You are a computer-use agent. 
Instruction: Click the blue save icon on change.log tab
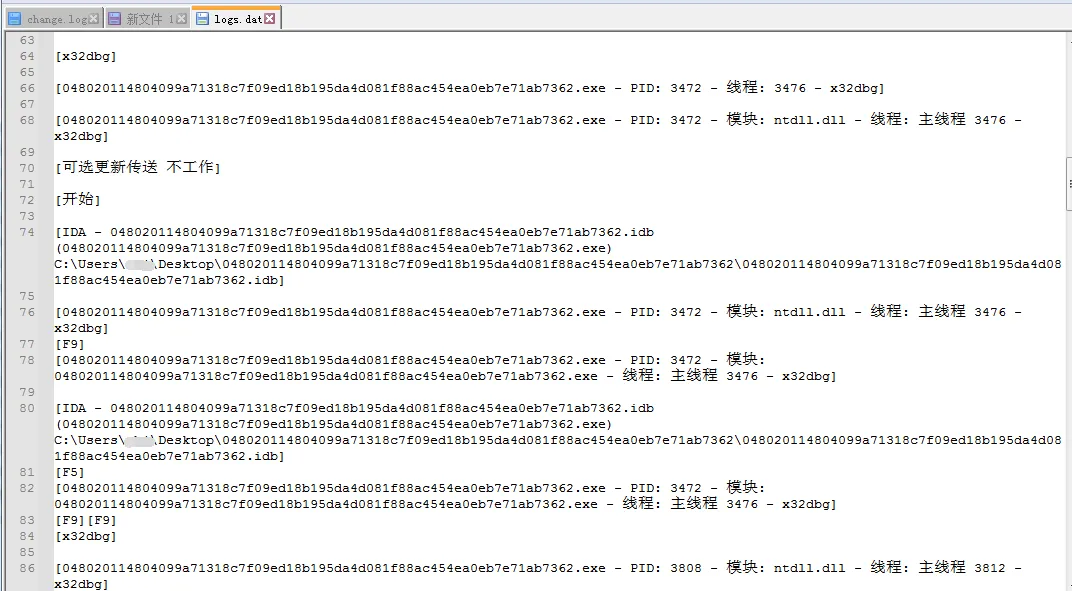pos(14,19)
